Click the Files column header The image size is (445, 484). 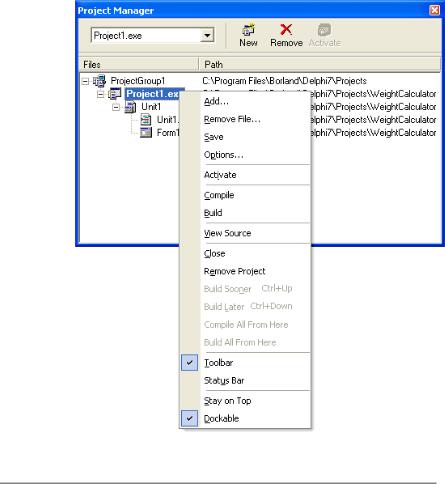[139, 64]
